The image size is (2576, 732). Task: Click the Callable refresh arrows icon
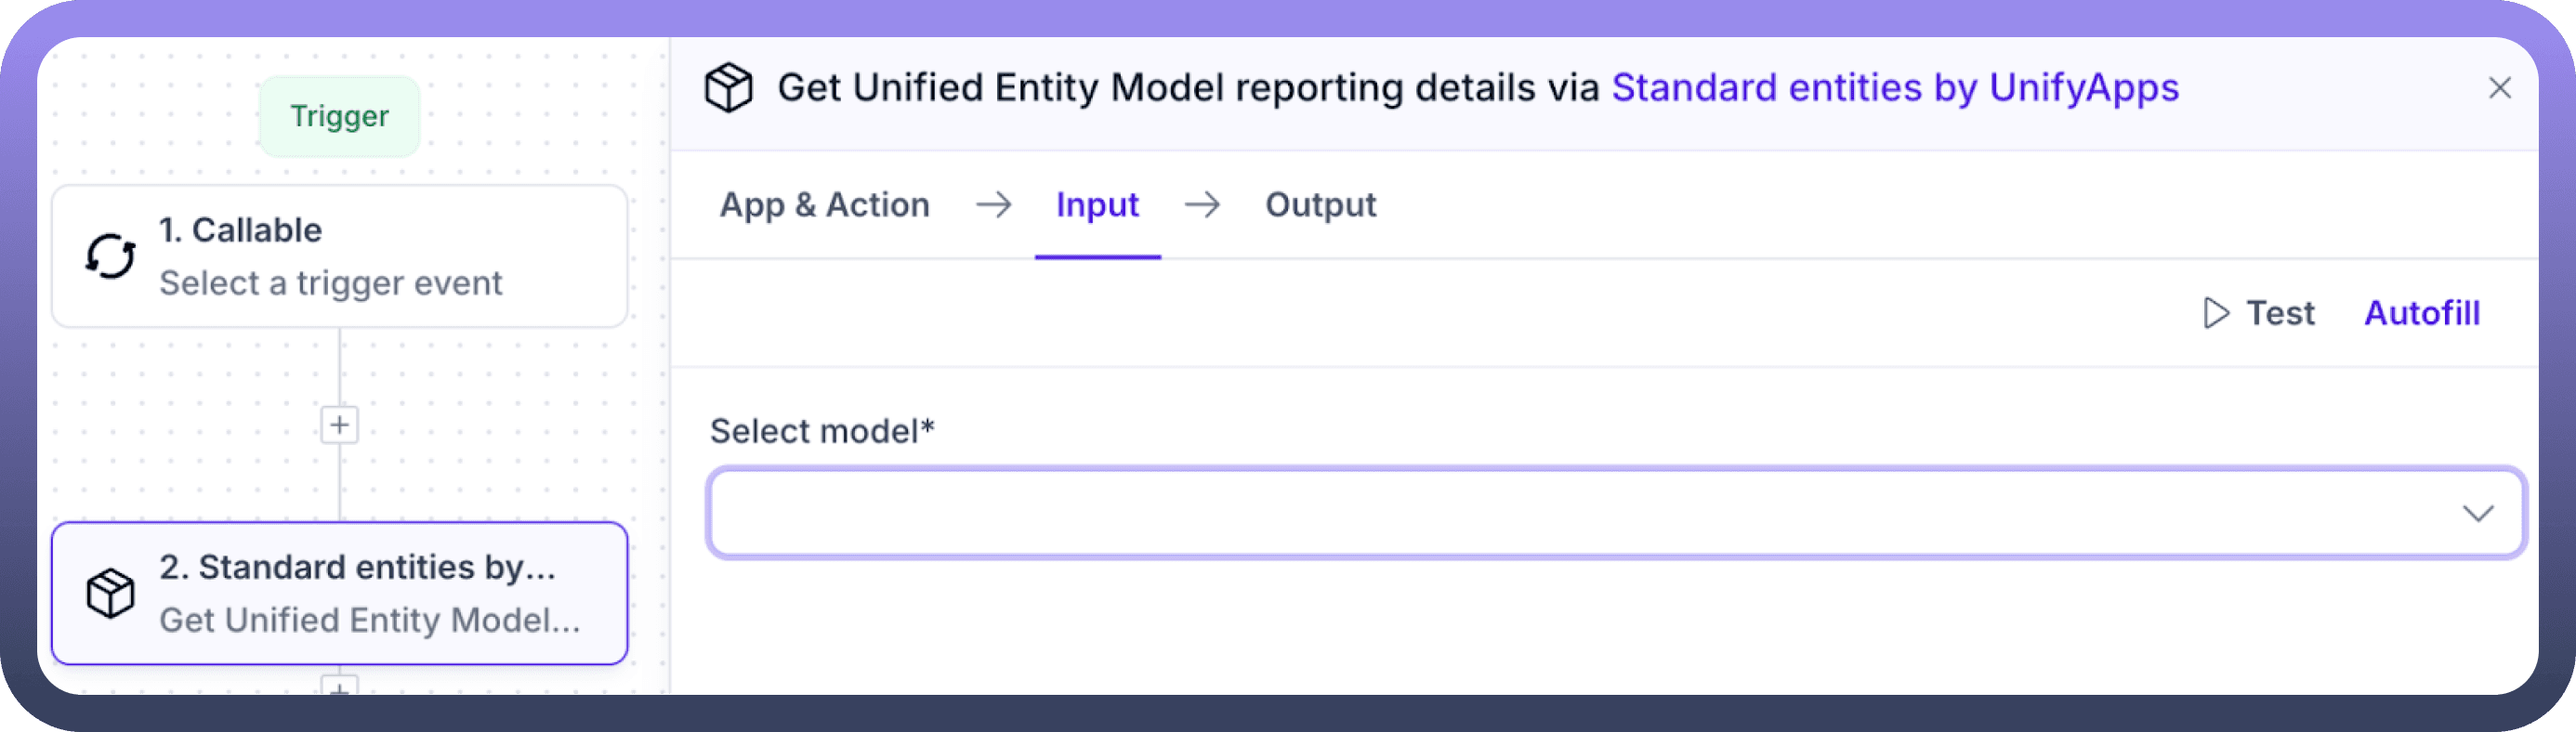[x=110, y=256]
